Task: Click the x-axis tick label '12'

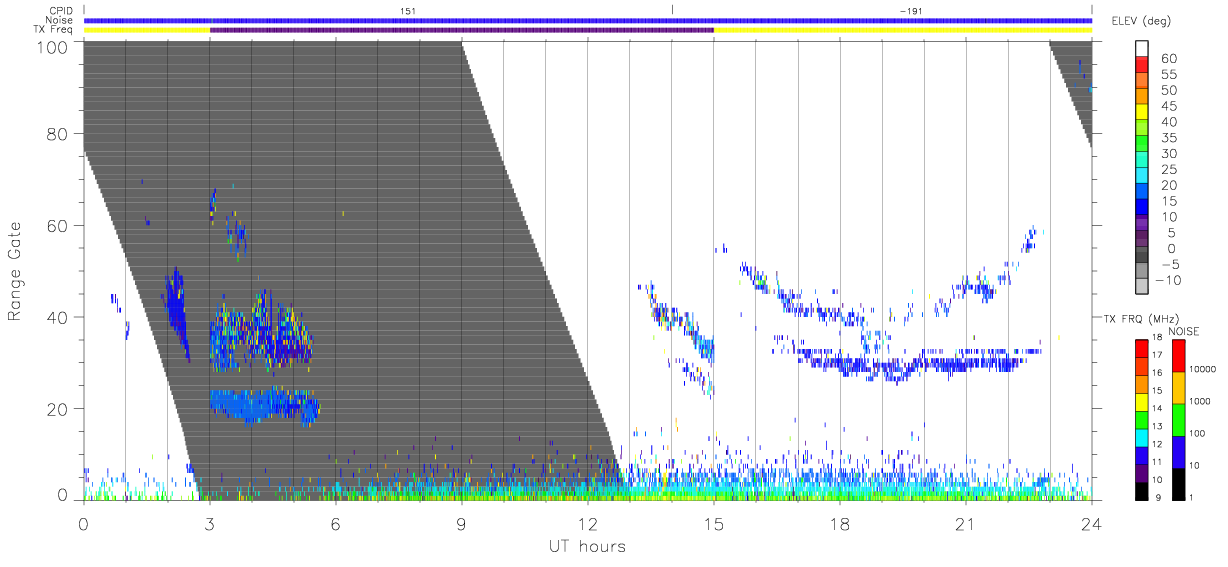Action: pyautogui.click(x=587, y=525)
